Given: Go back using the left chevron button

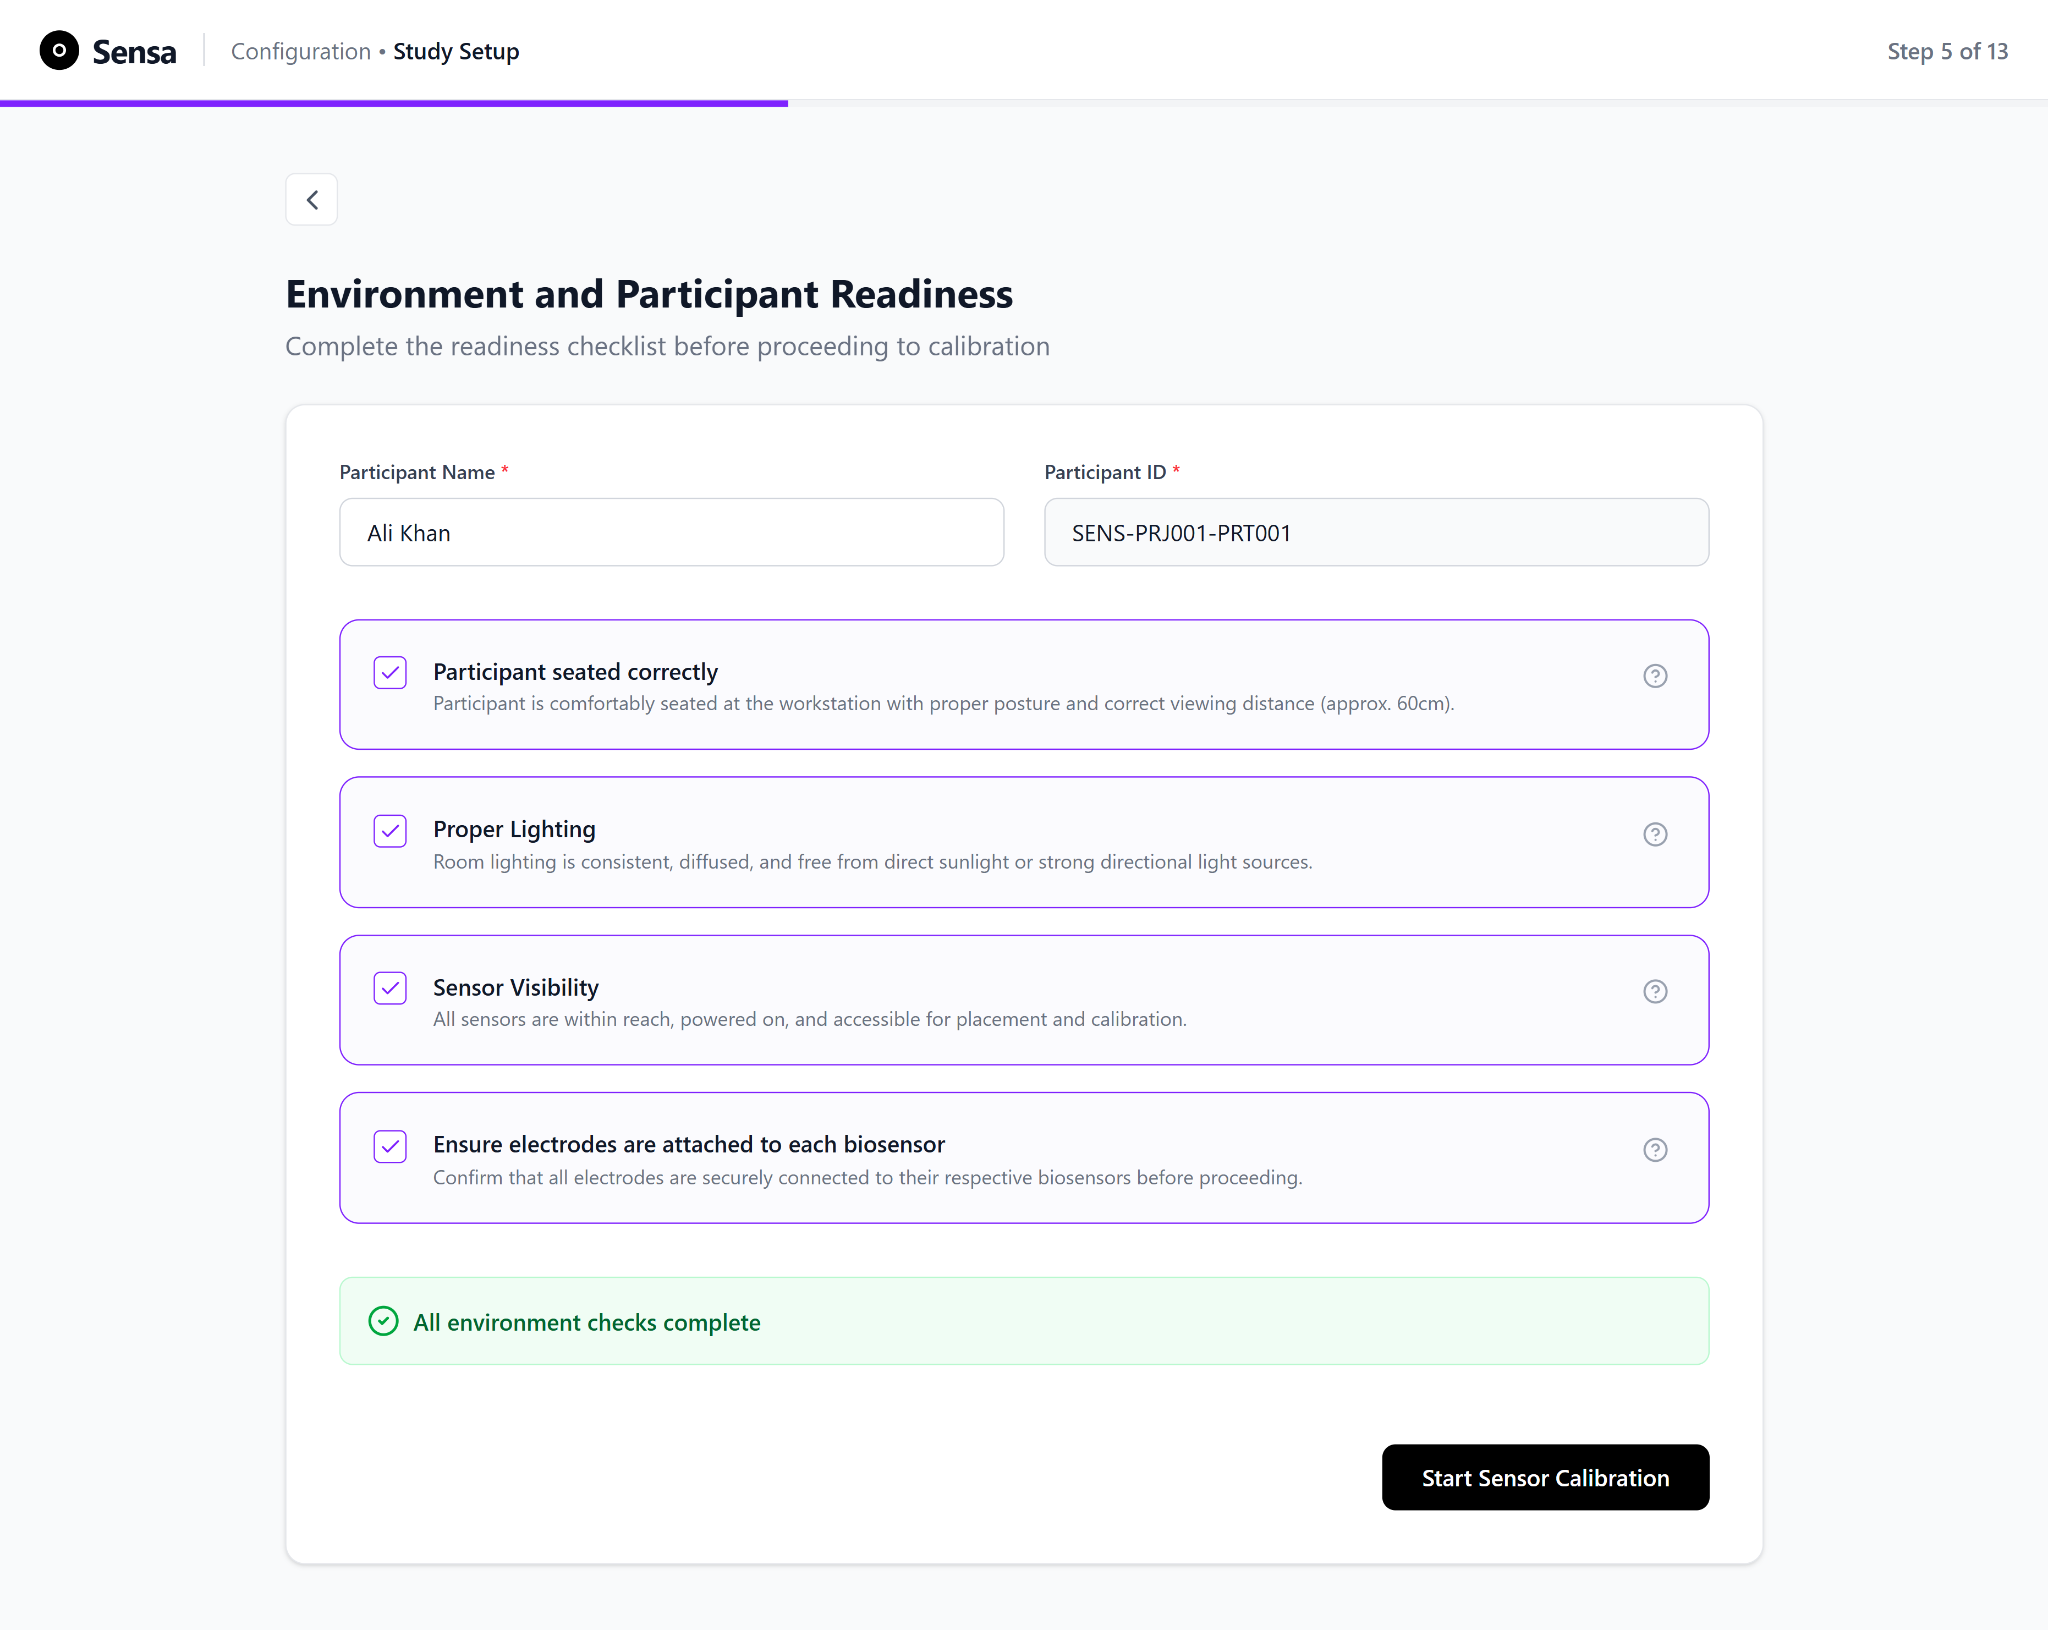Looking at the screenshot, I should pos(312,200).
